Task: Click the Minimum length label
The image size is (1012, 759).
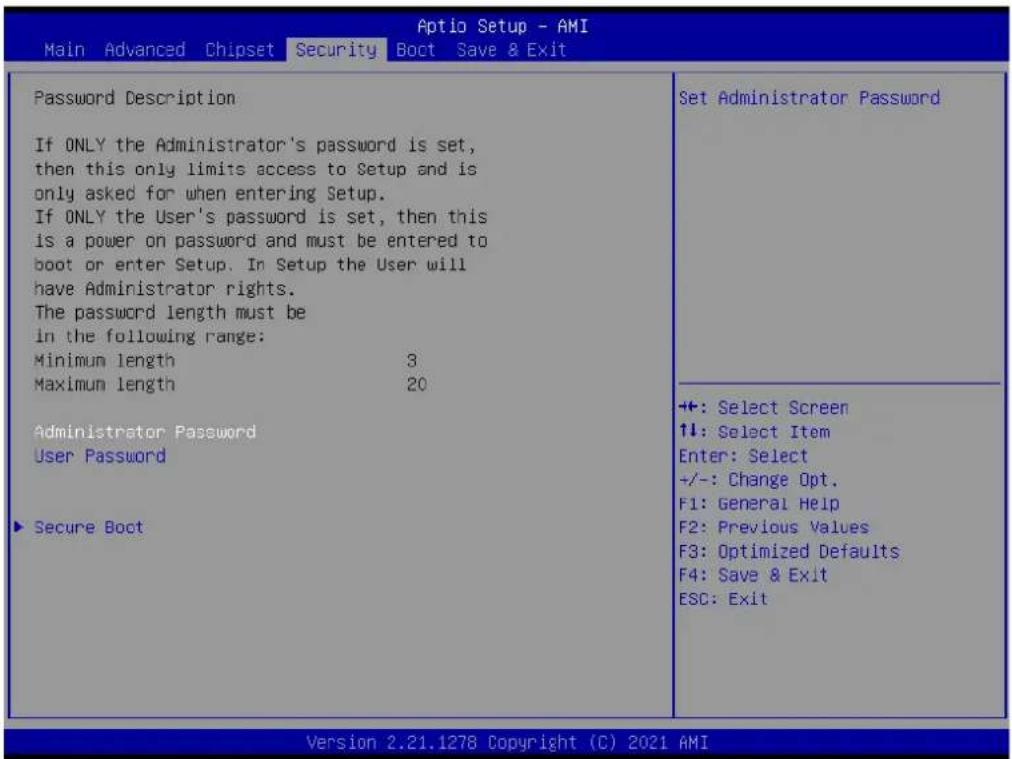Action: pyautogui.click(x=104, y=360)
